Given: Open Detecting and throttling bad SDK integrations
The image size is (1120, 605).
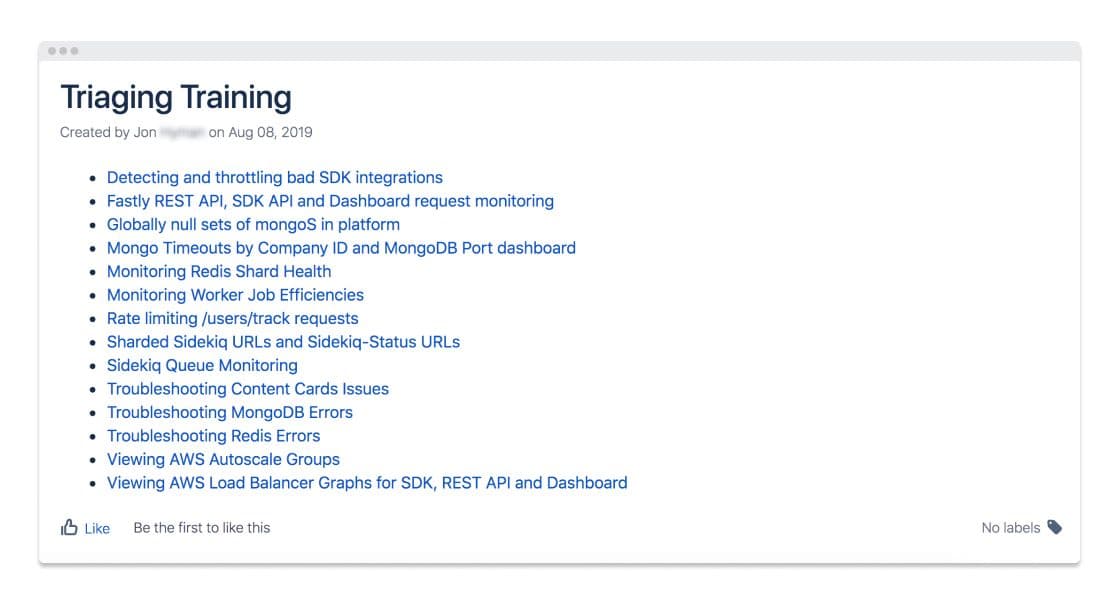Looking at the screenshot, I should [x=274, y=177].
